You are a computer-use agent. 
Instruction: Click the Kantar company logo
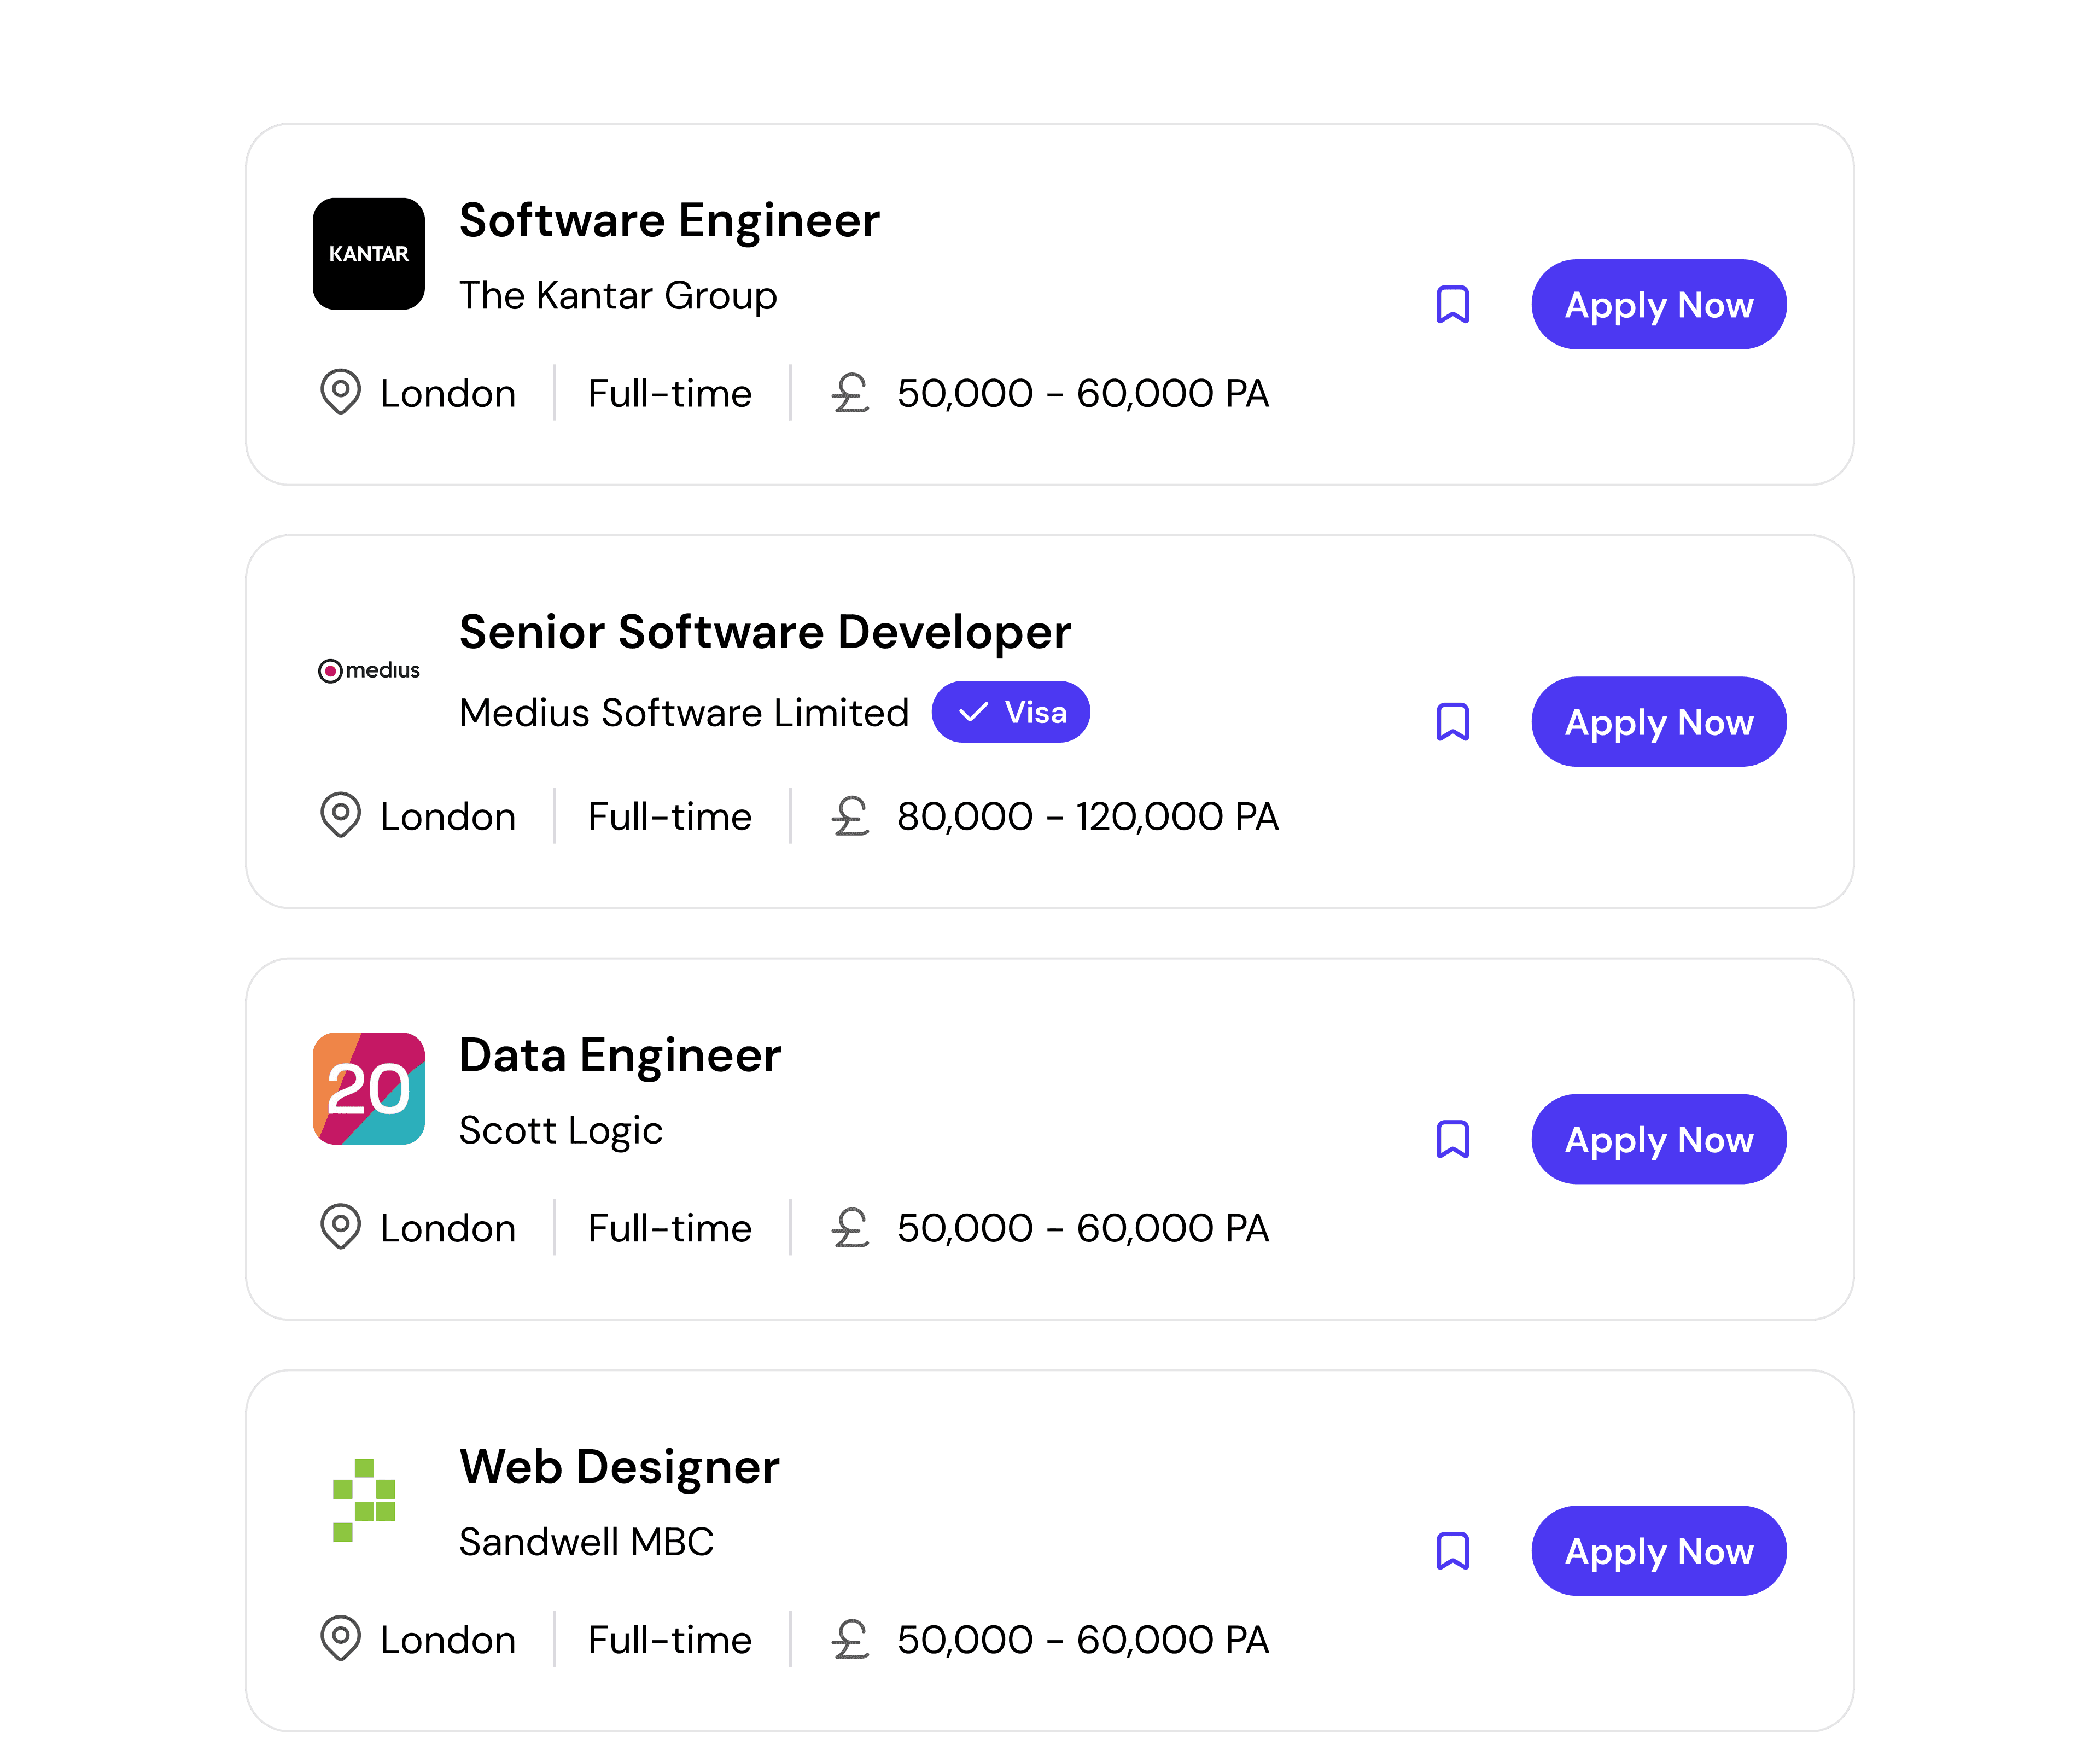369,254
